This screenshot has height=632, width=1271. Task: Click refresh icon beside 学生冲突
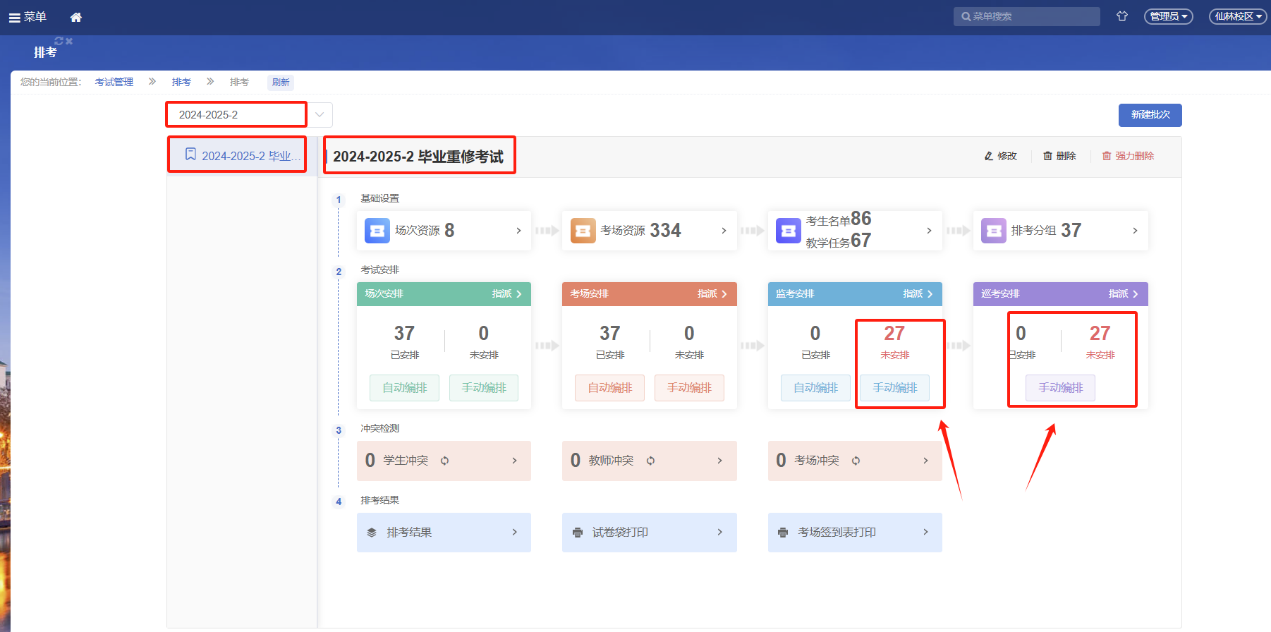tap(444, 461)
